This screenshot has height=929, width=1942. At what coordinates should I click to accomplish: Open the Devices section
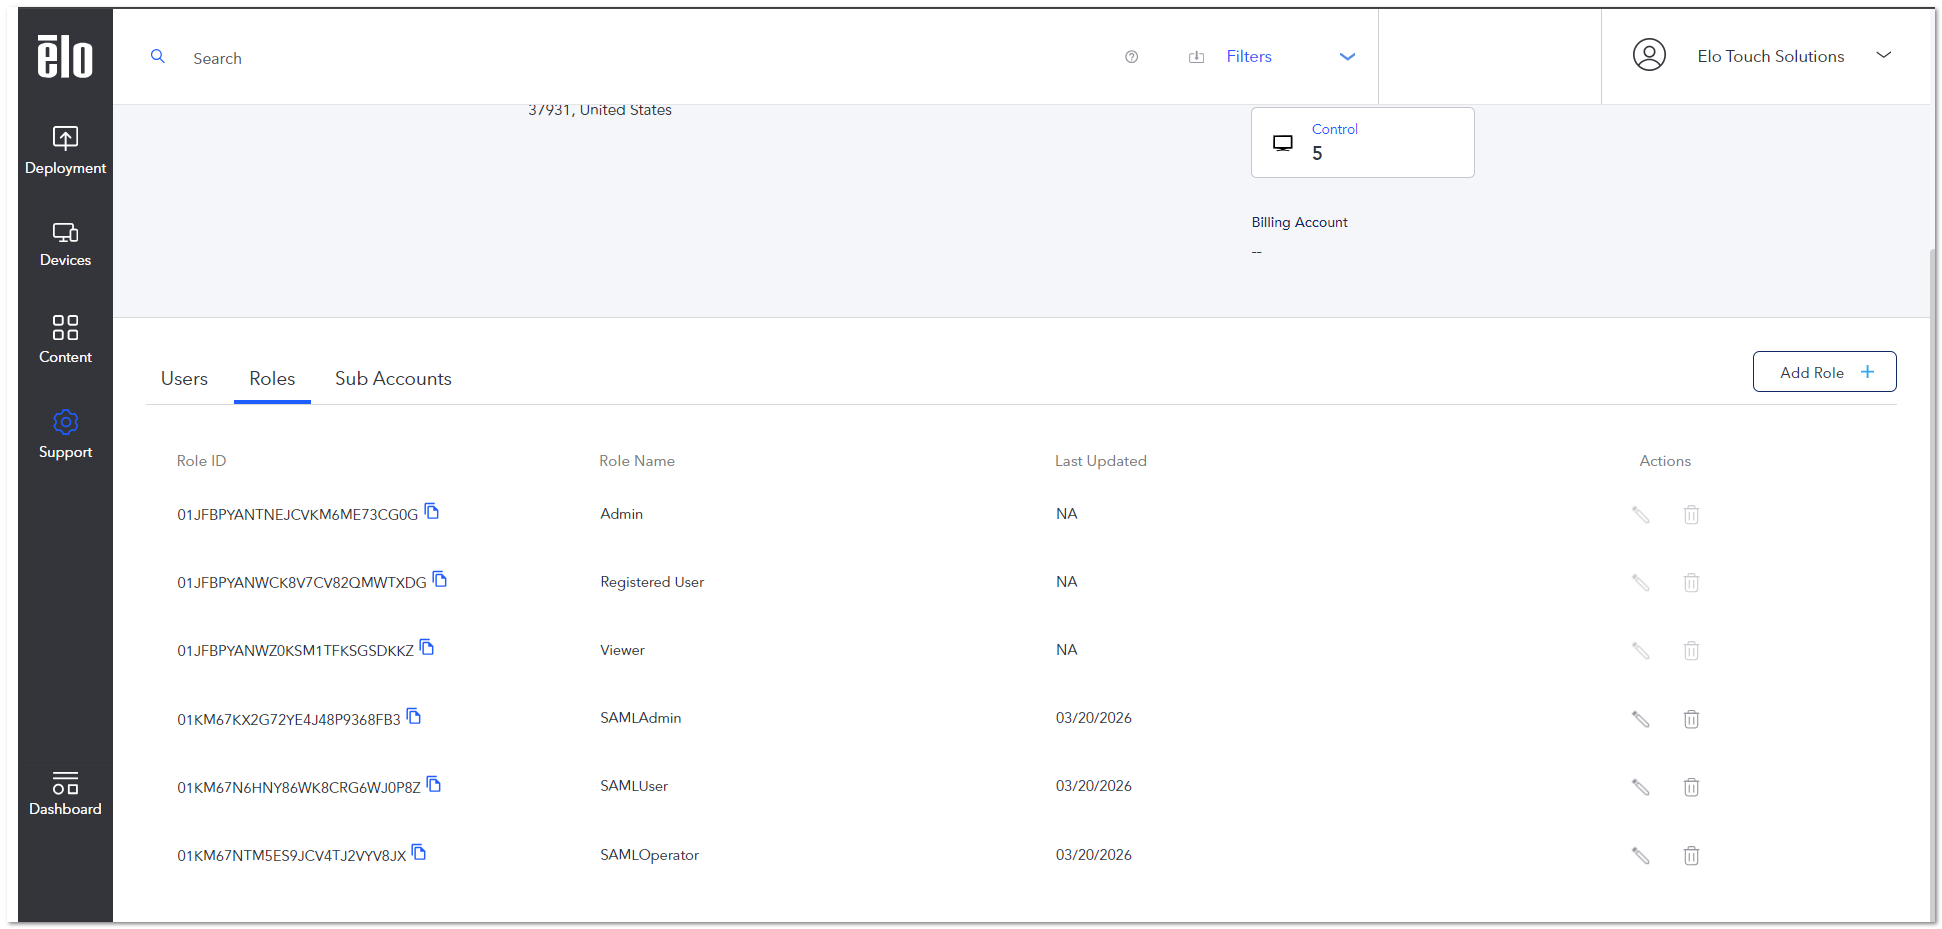tap(65, 244)
